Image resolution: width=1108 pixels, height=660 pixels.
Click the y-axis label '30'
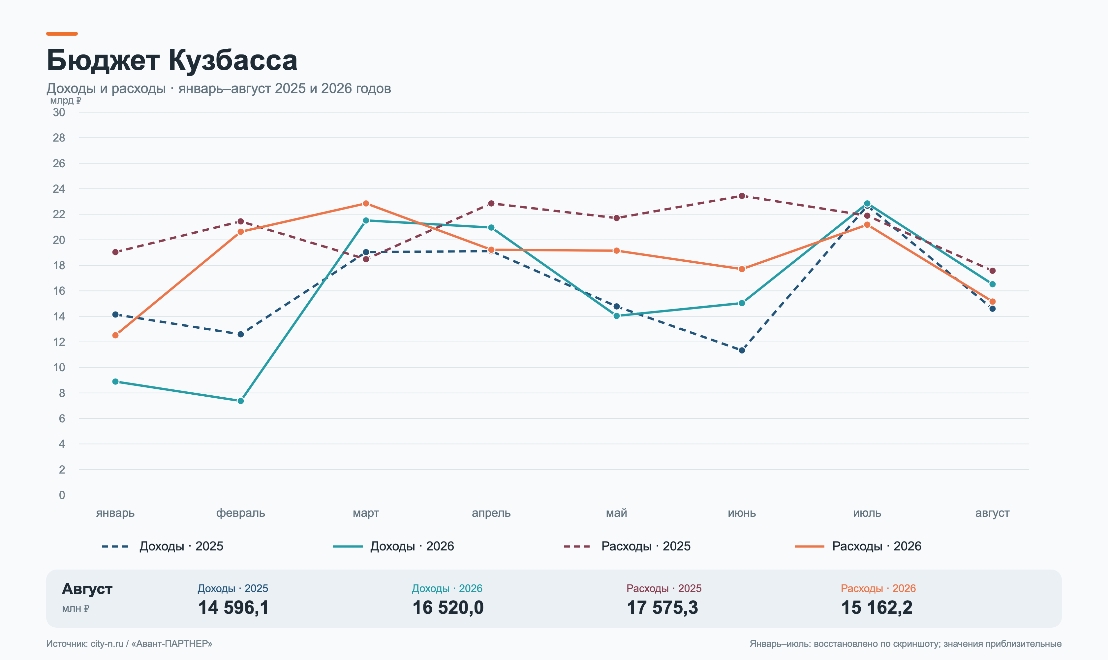(x=59, y=112)
